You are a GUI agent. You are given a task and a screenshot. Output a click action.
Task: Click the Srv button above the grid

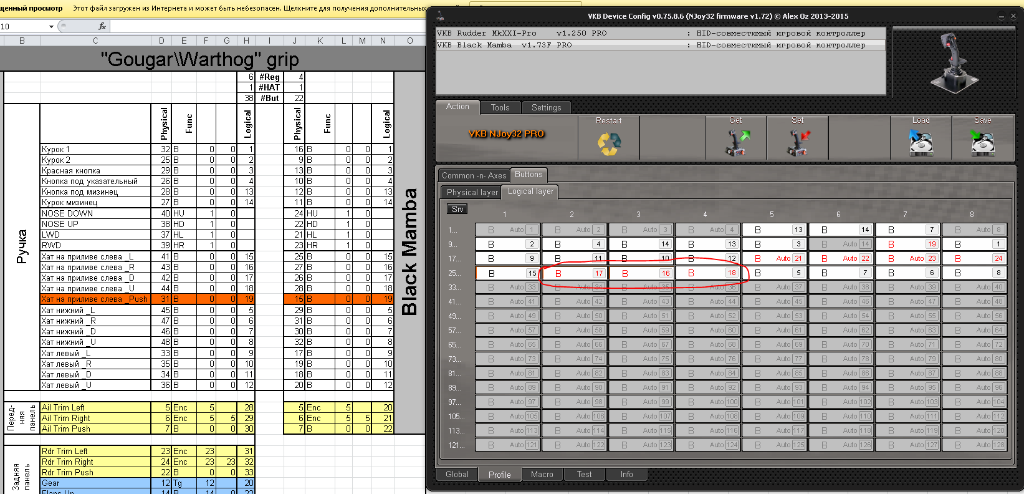(456, 209)
